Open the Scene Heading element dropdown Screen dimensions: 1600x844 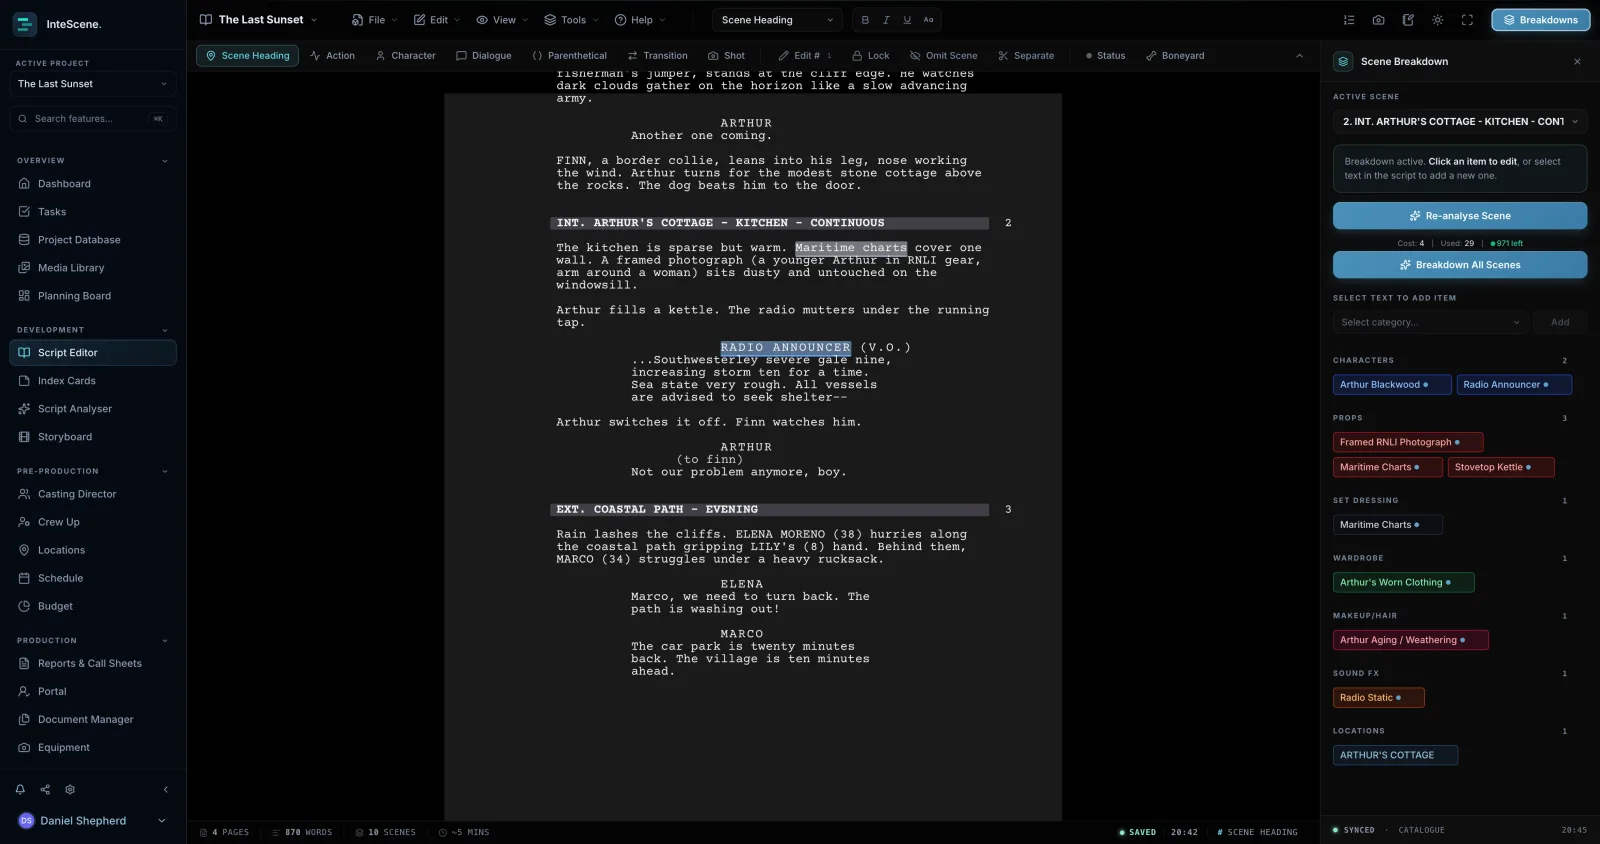(777, 20)
